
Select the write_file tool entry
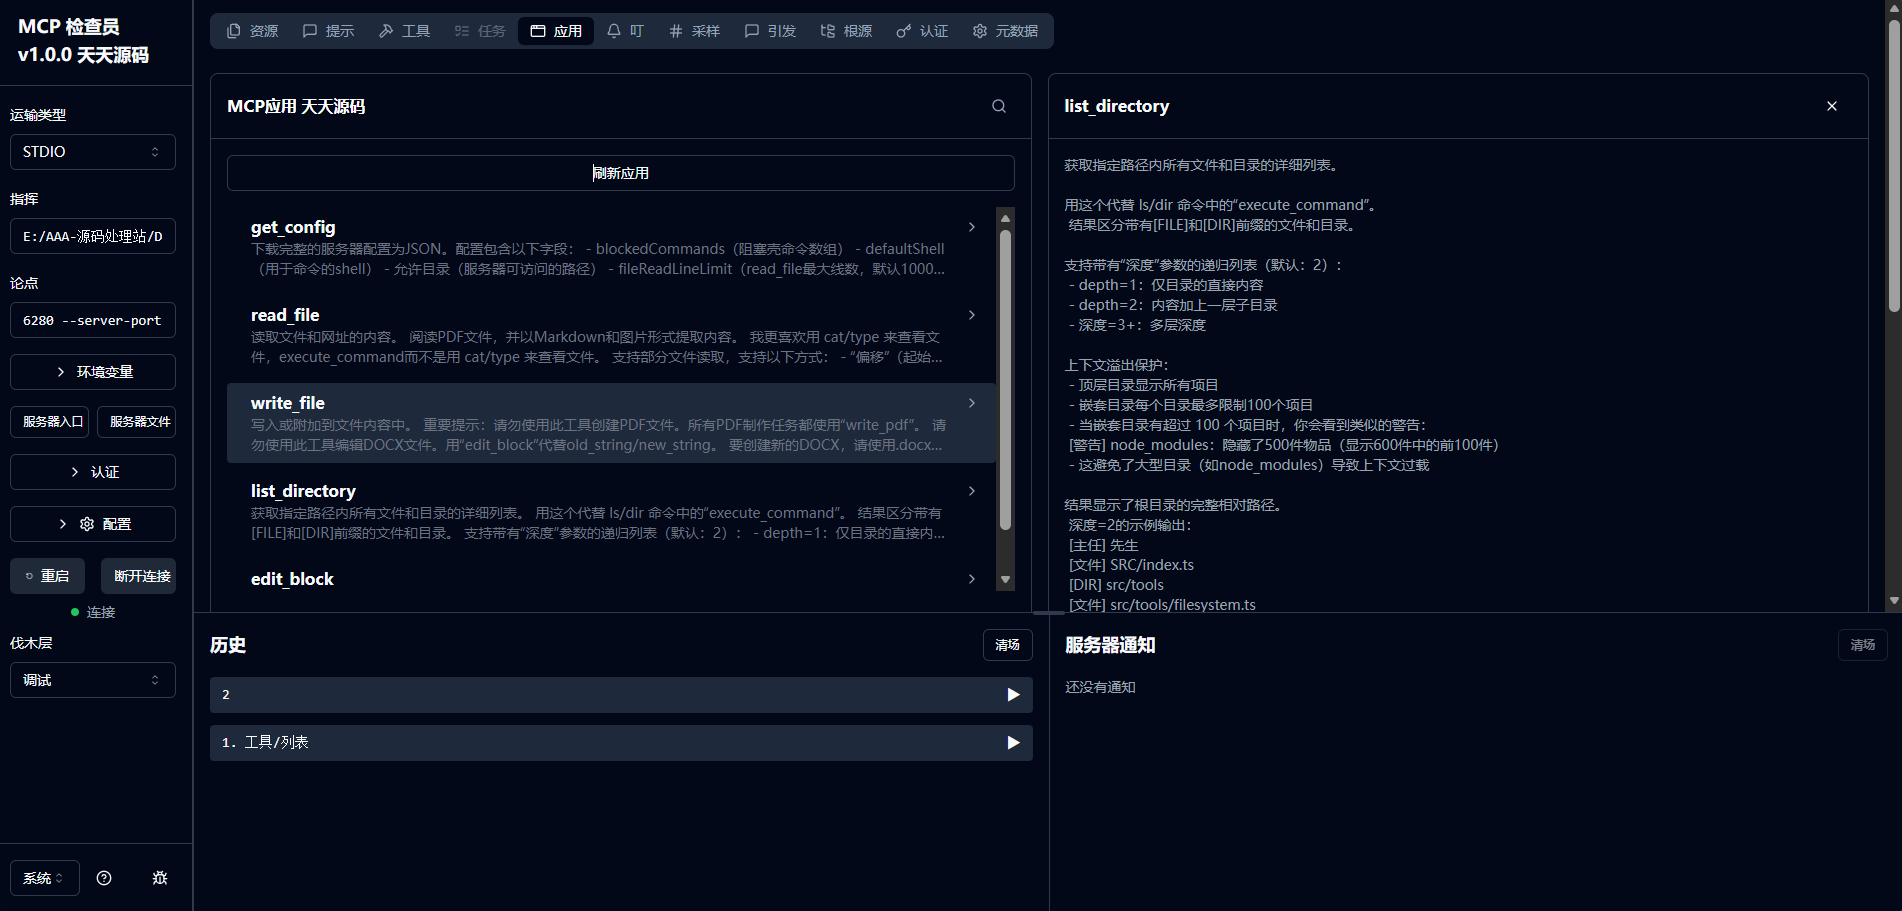coord(611,423)
